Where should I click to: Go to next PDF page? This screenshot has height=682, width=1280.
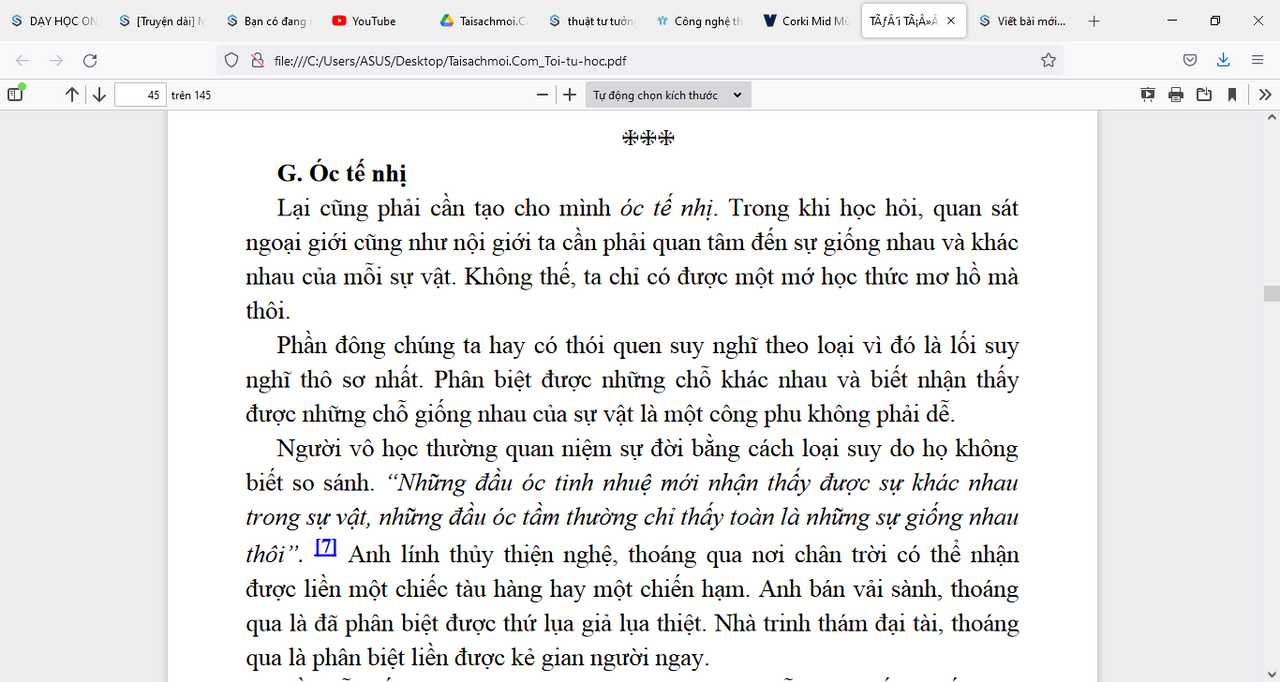pos(99,95)
